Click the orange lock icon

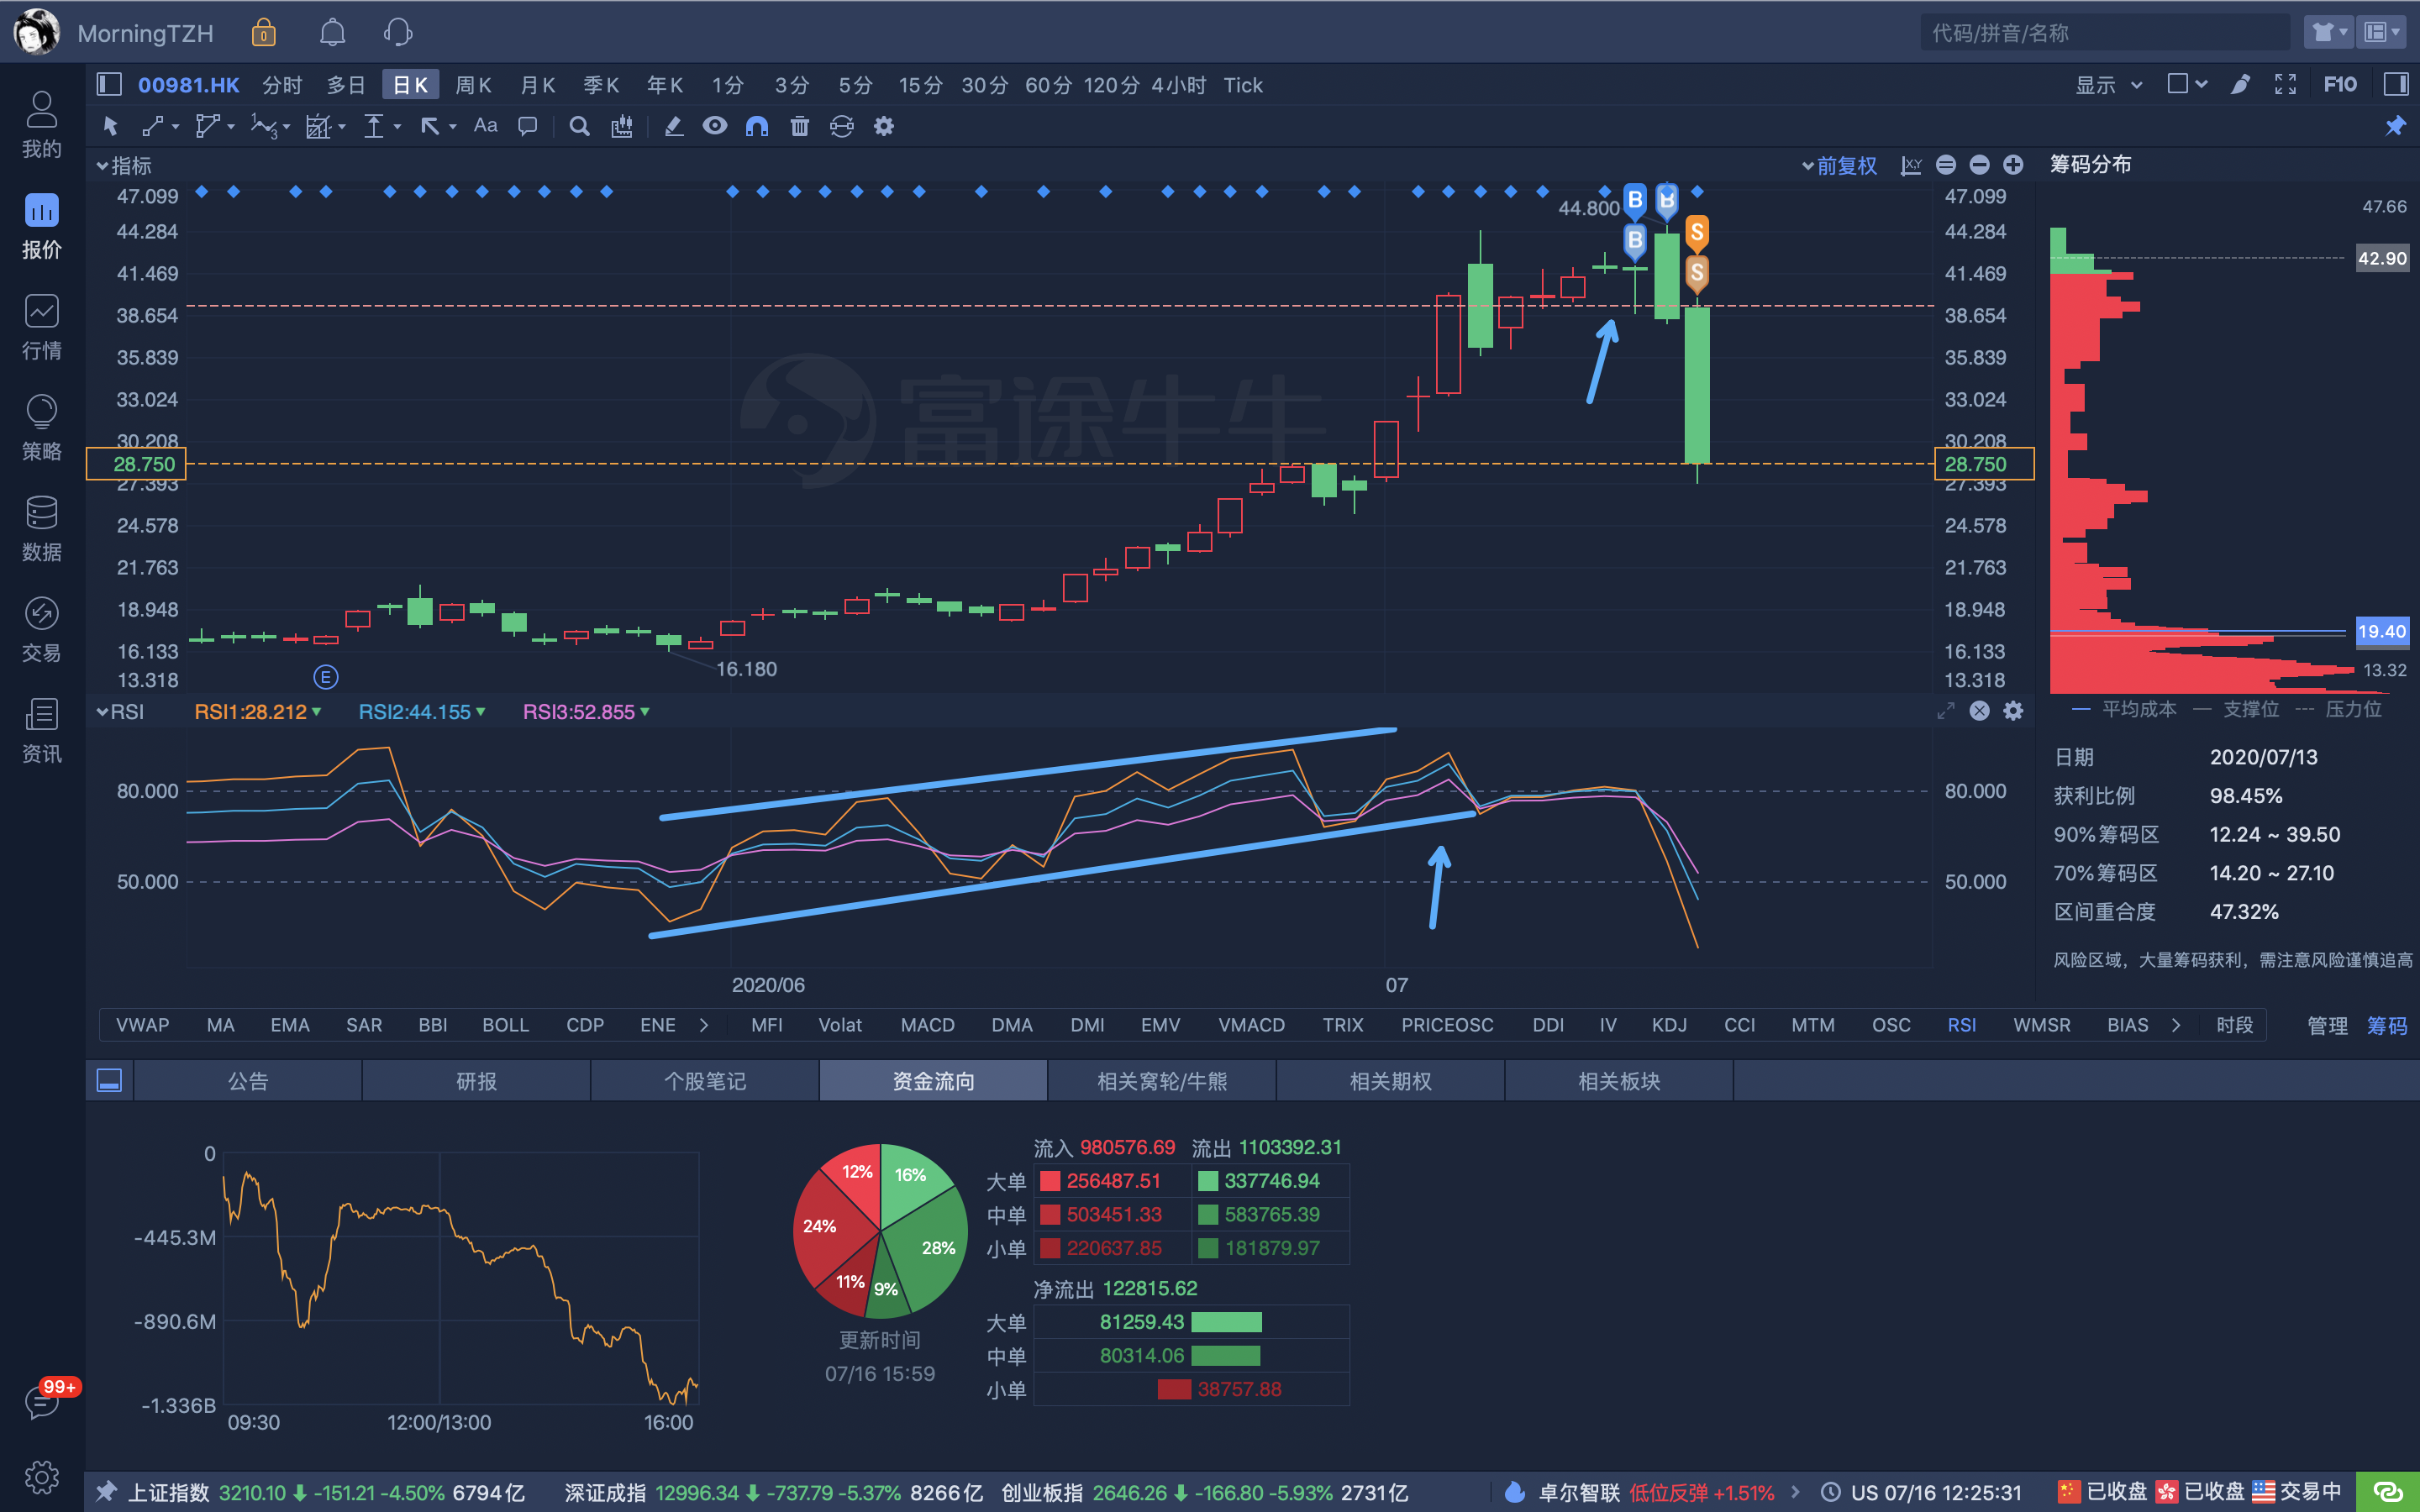click(263, 33)
